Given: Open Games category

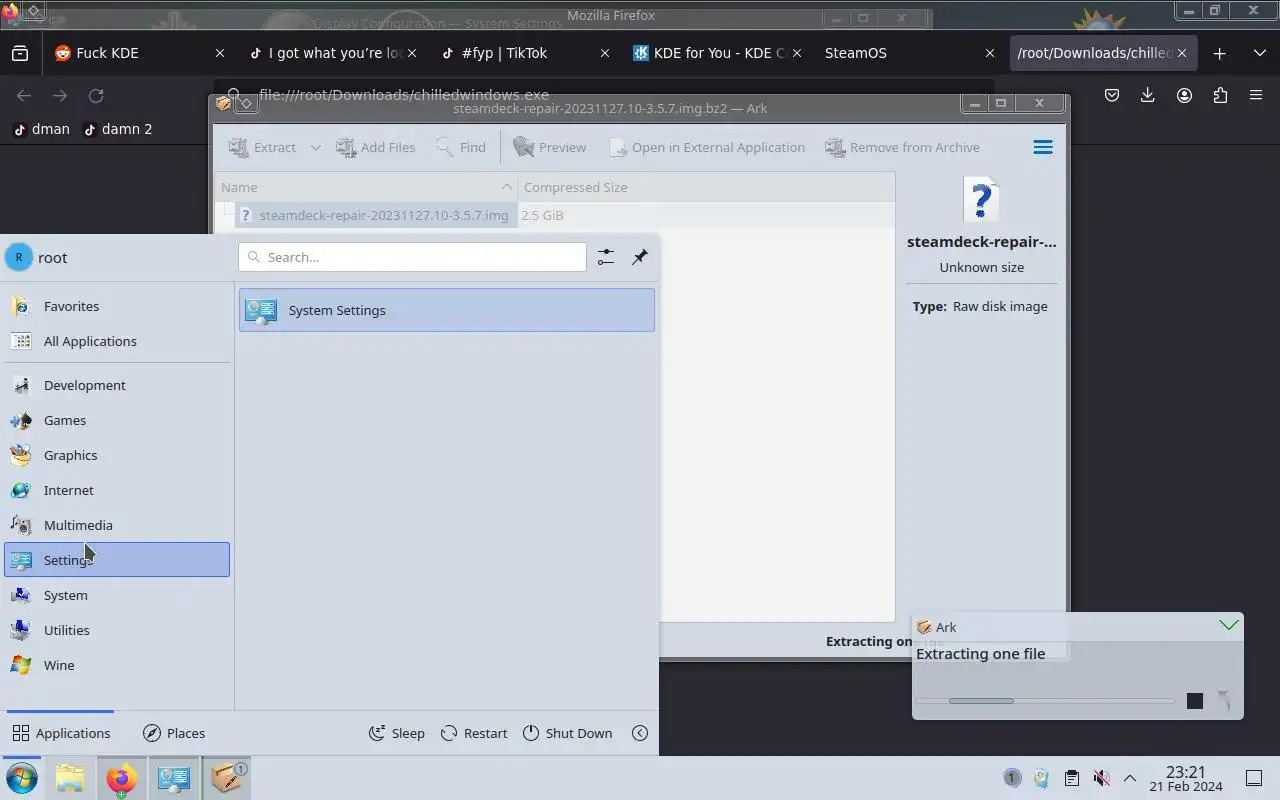Looking at the screenshot, I should [117, 420].
